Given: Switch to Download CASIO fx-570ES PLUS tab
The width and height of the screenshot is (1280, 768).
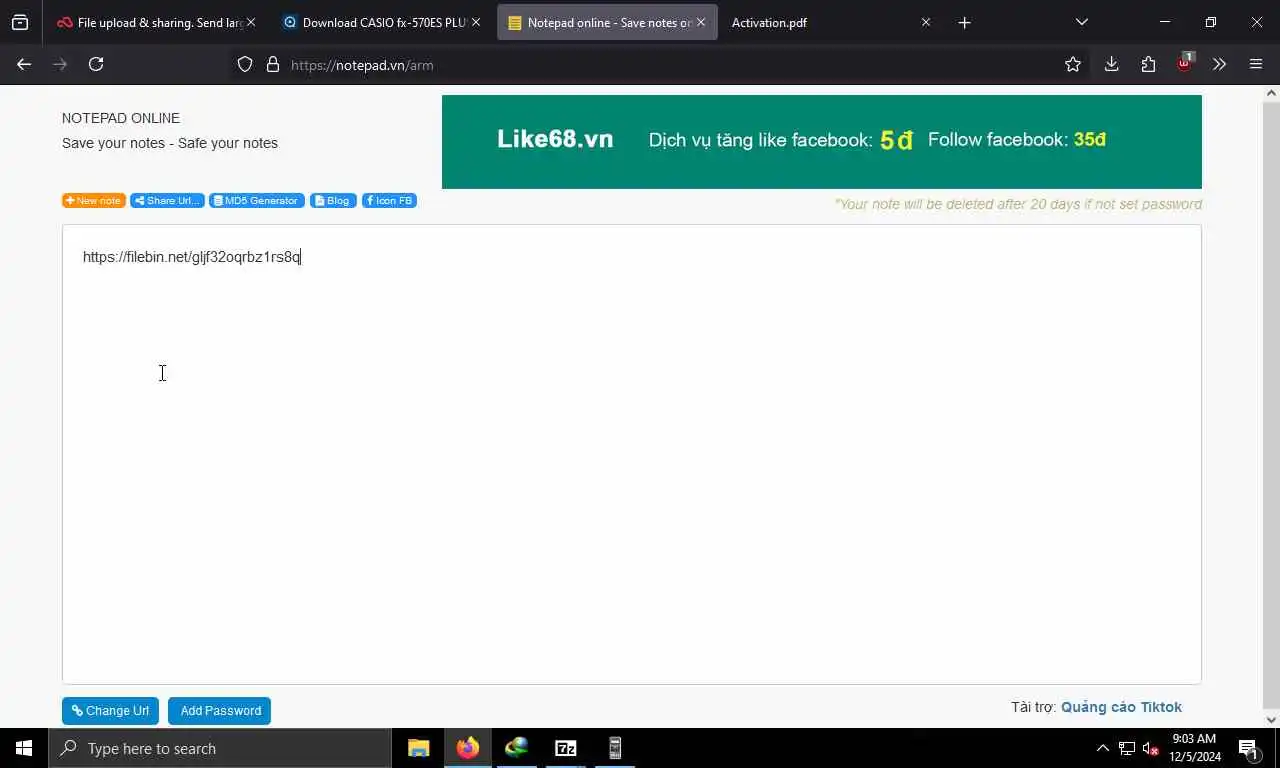Looking at the screenshot, I should 380,22.
